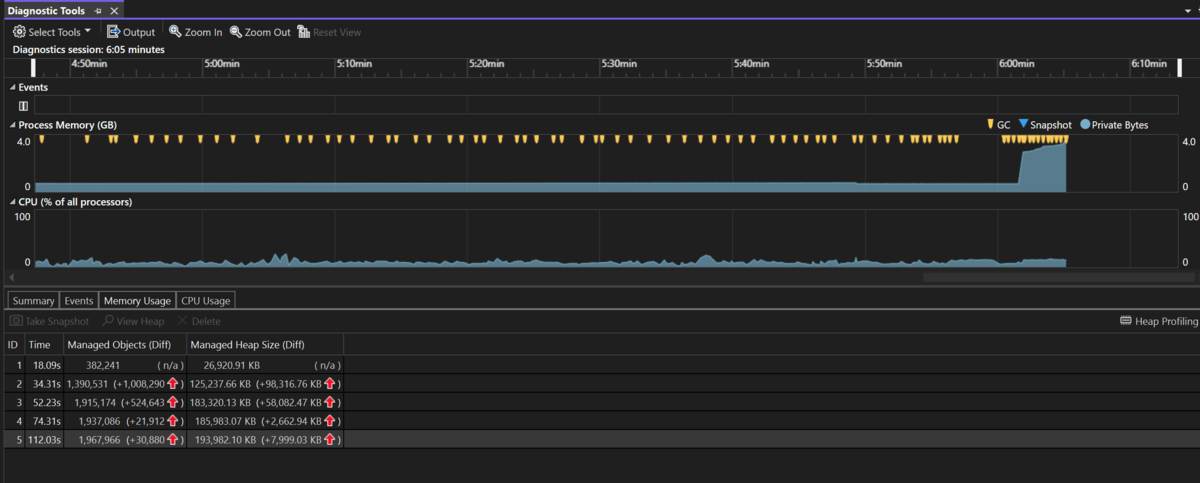Open the Events tab

click(x=79, y=300)
